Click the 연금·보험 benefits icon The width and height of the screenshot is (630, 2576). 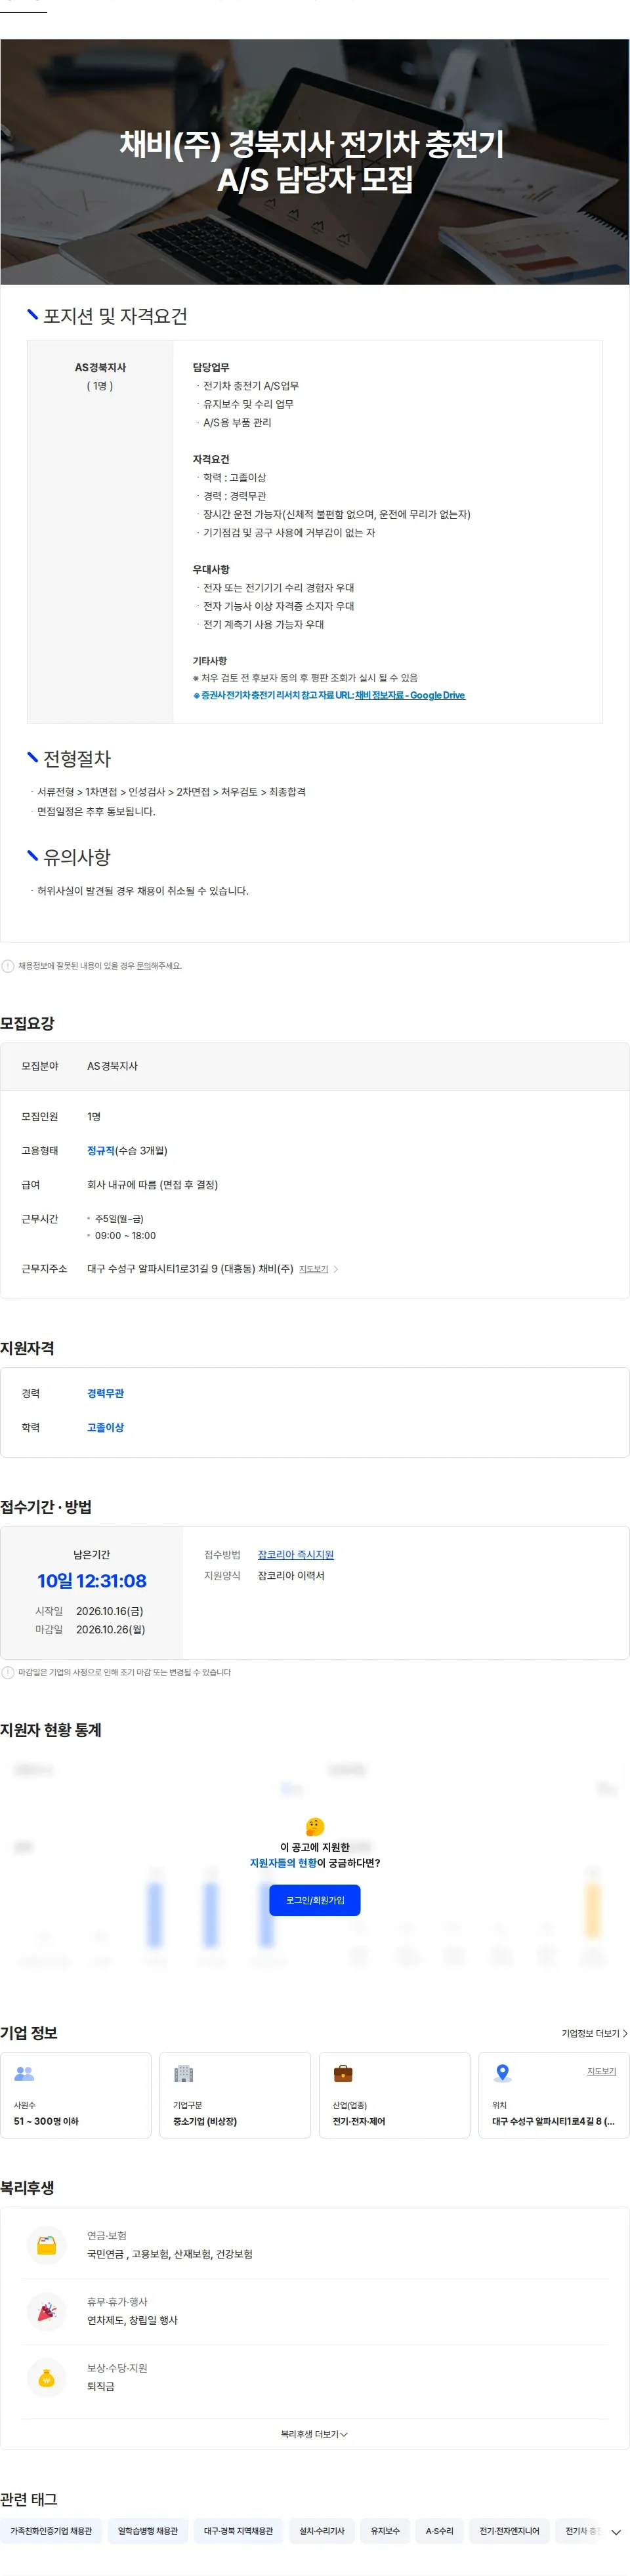click(x=46, y=2245)
